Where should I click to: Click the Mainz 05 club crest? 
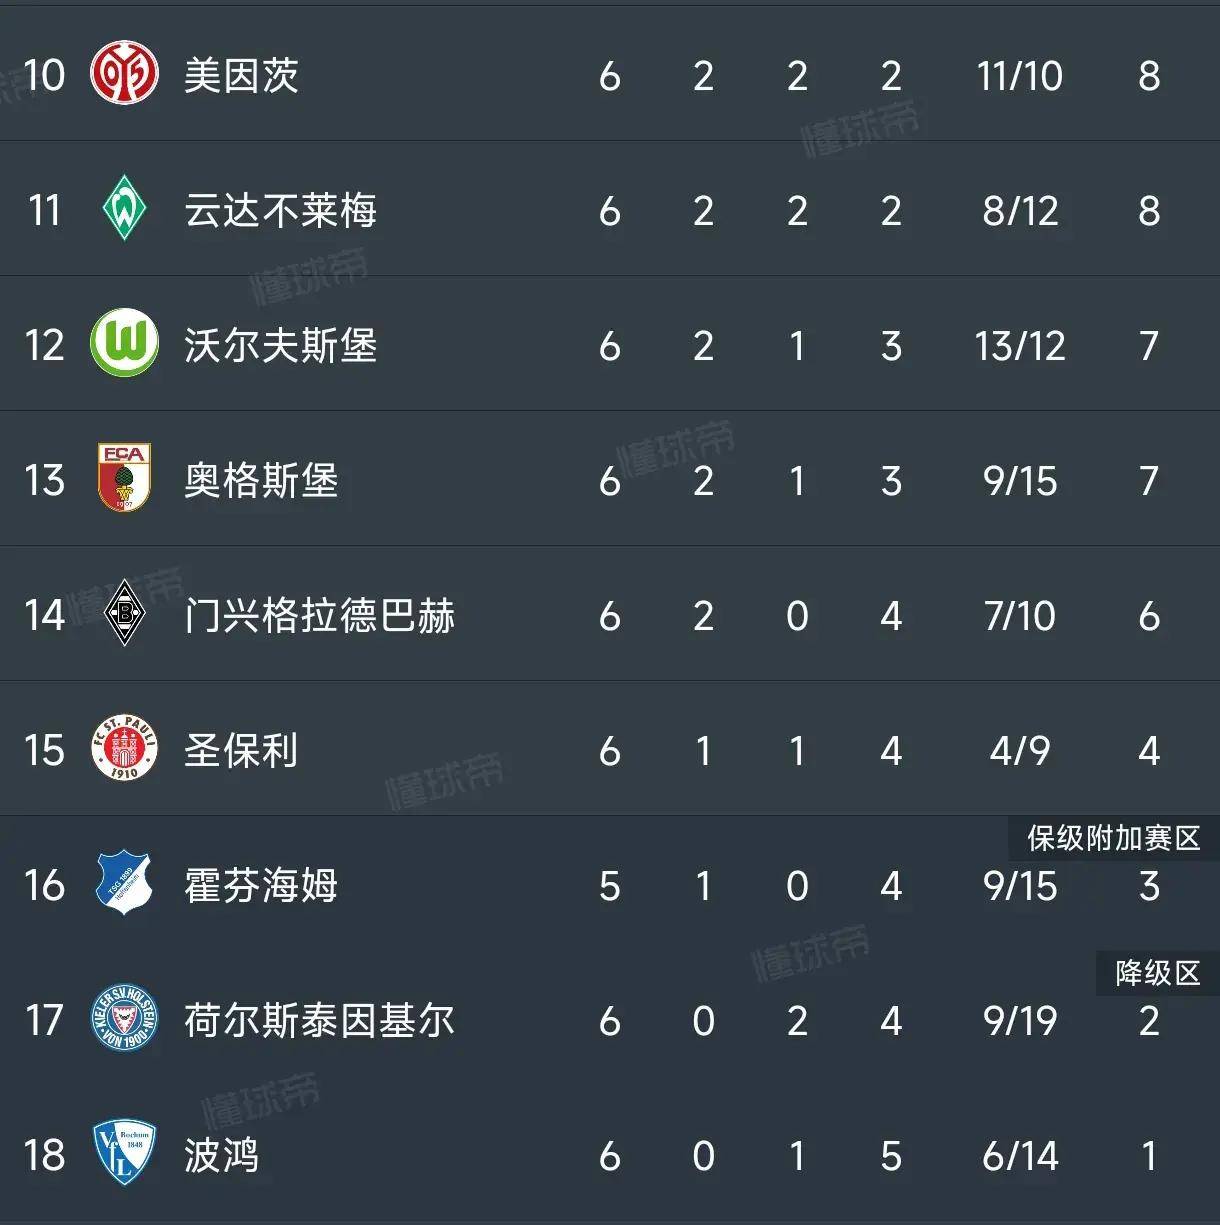124,74
